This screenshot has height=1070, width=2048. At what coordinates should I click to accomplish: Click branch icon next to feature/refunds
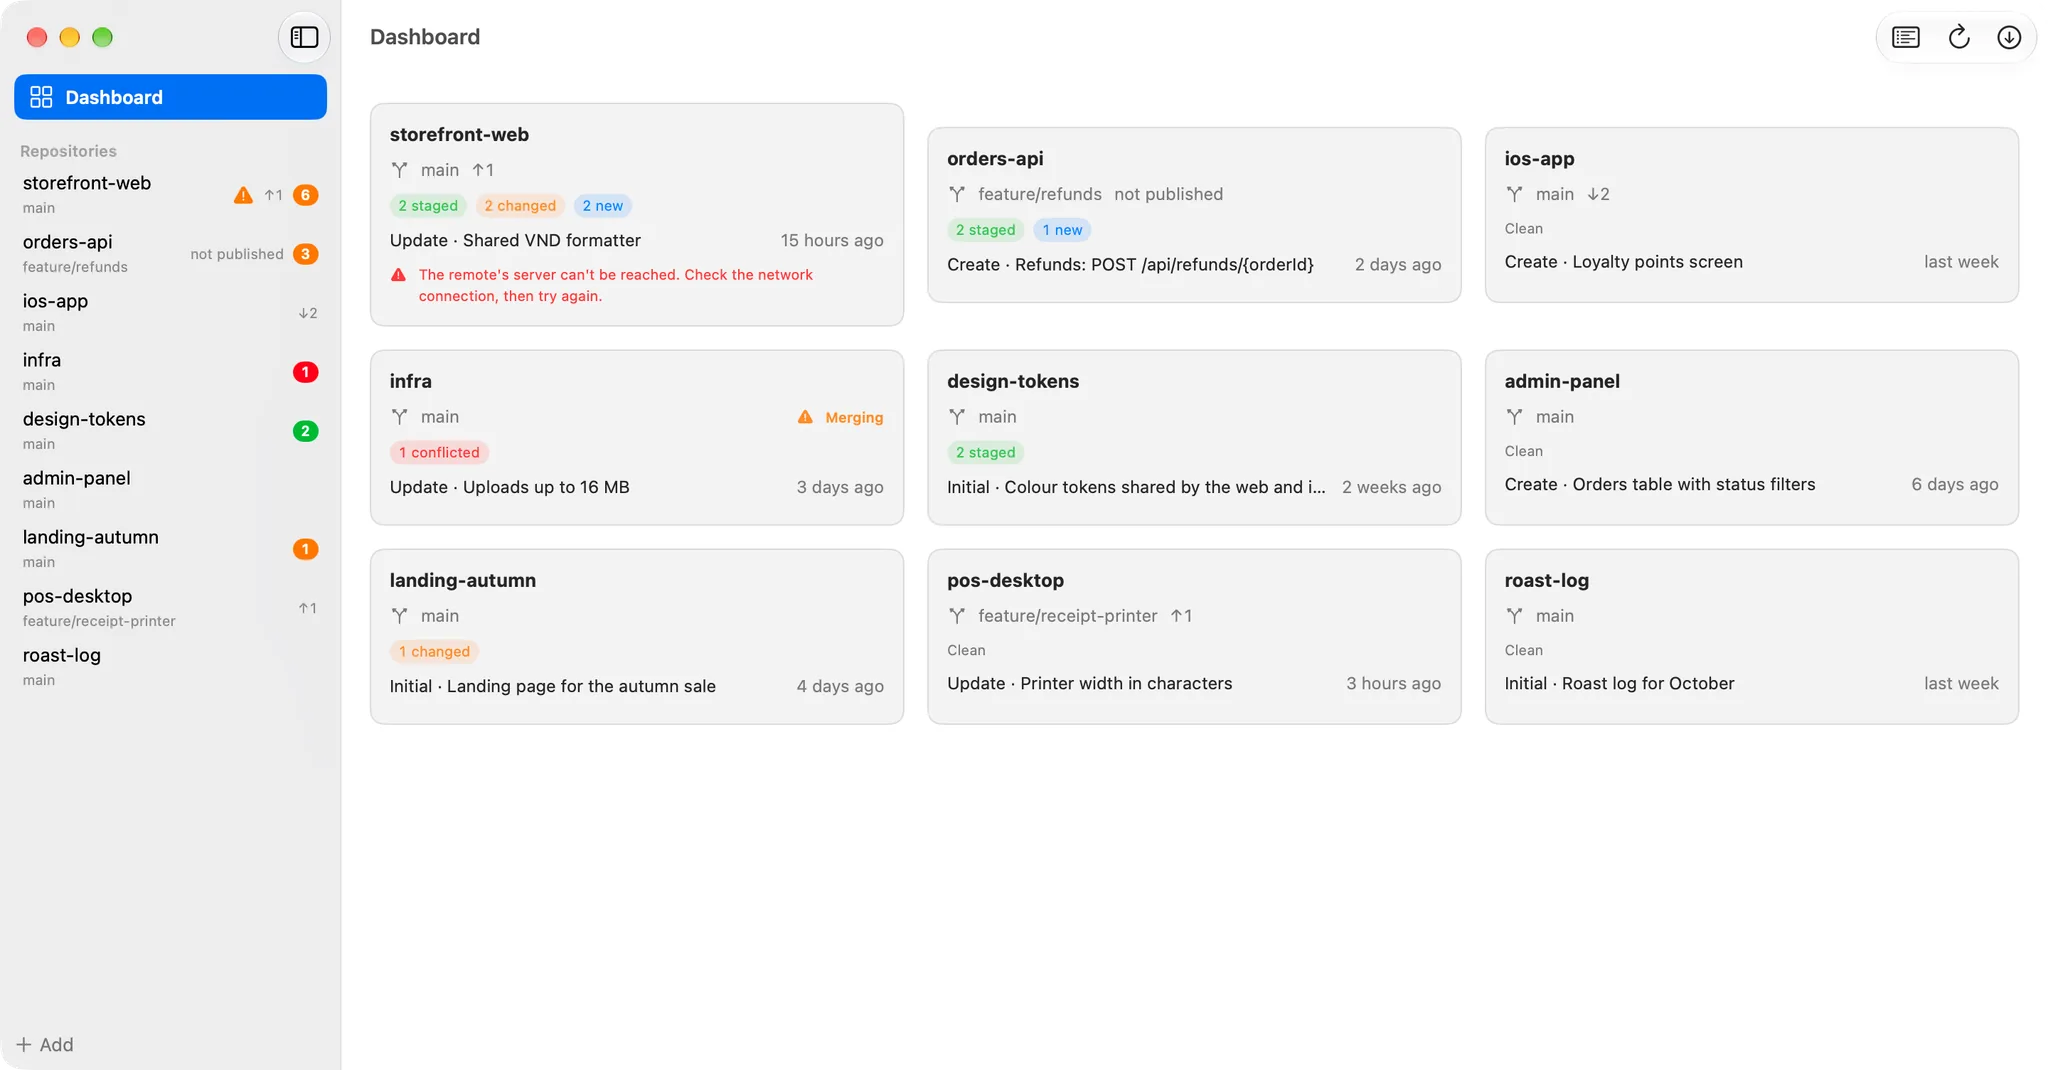click(957, 194)
